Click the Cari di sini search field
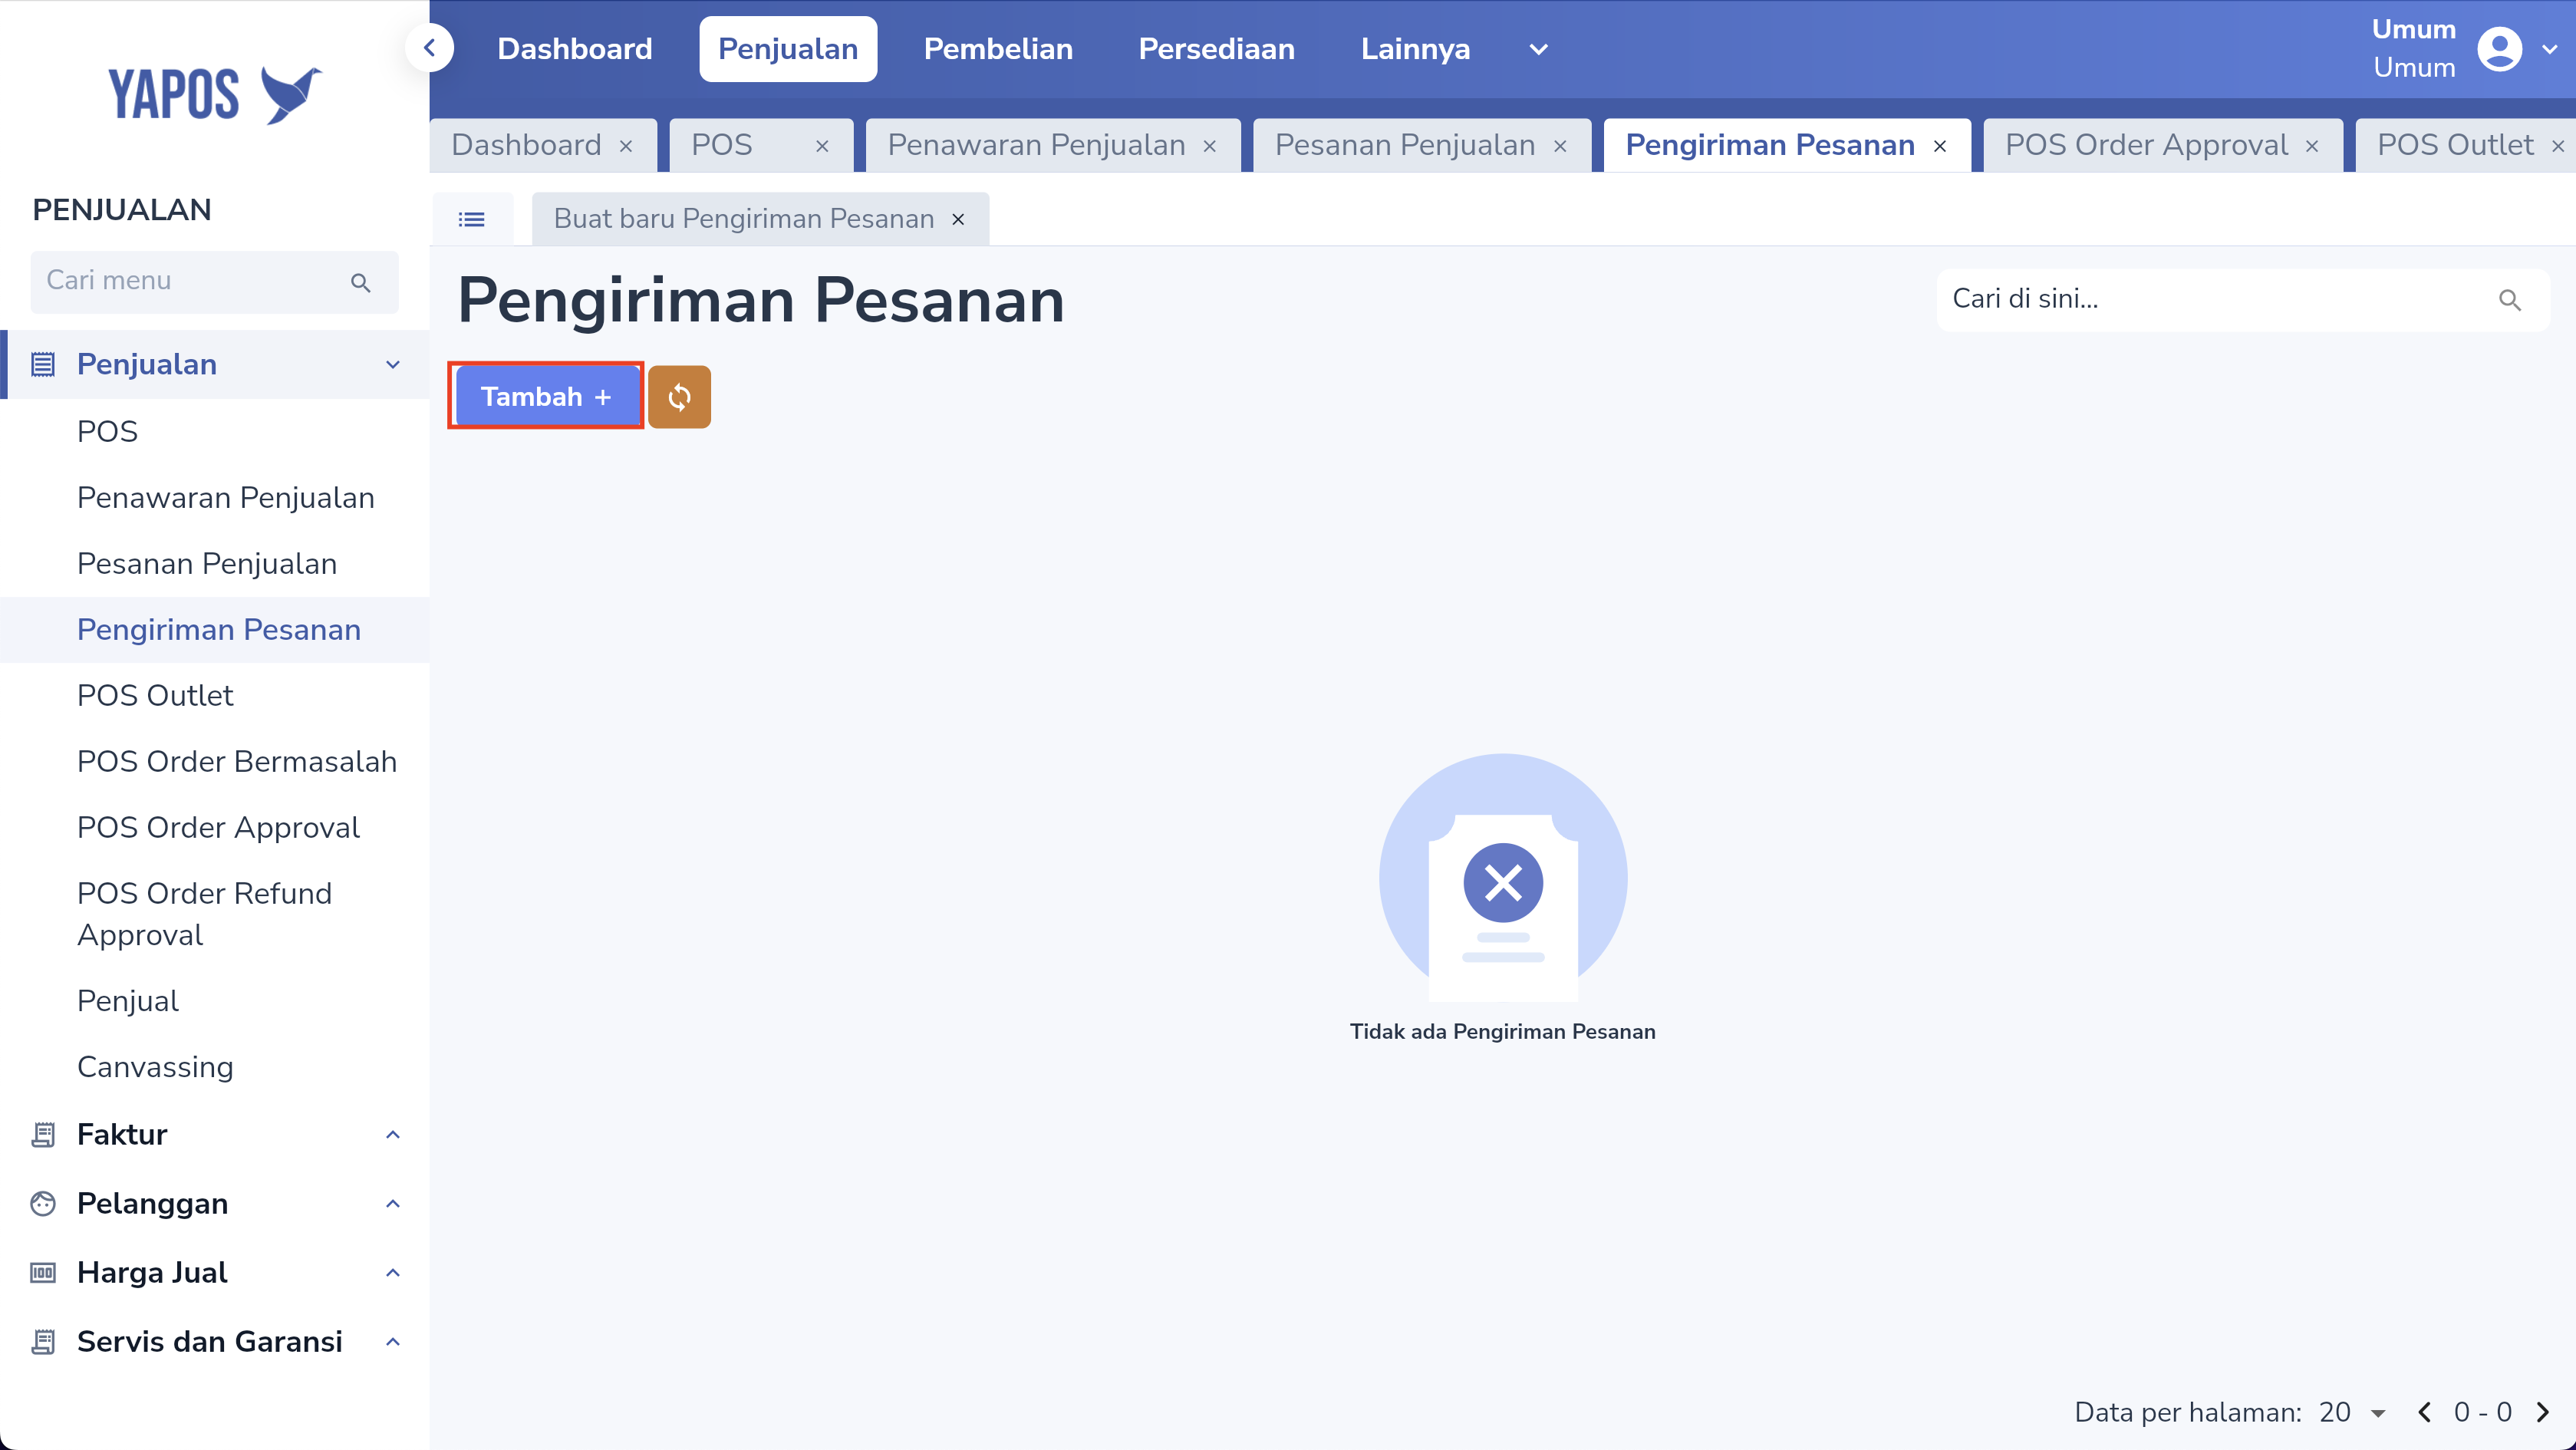 tap(2242, 300)
